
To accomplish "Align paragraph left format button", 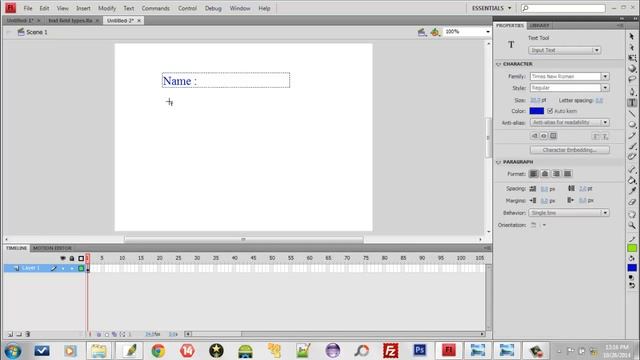I will click(533, 174).
